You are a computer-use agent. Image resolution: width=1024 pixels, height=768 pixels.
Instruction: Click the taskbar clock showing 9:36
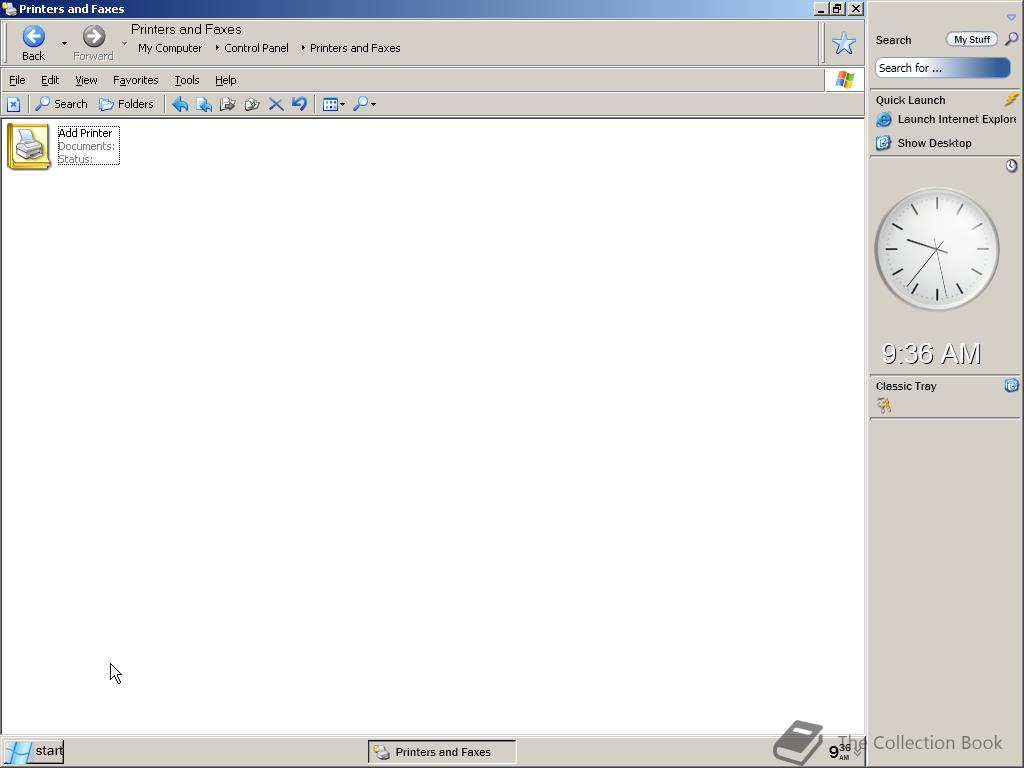840,752
